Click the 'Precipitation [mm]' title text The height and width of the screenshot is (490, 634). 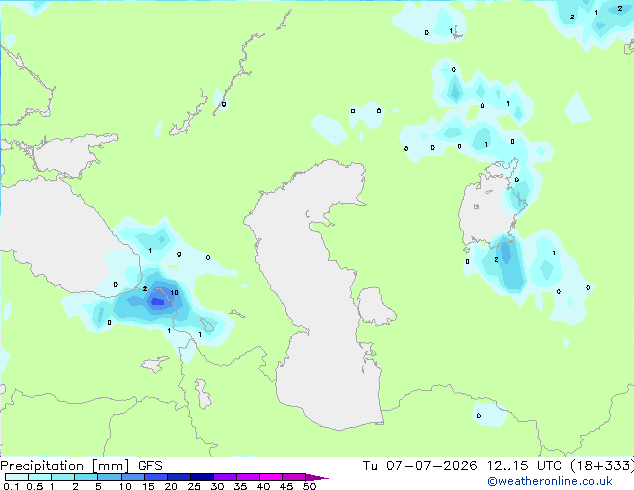click(x=65, y=466)
